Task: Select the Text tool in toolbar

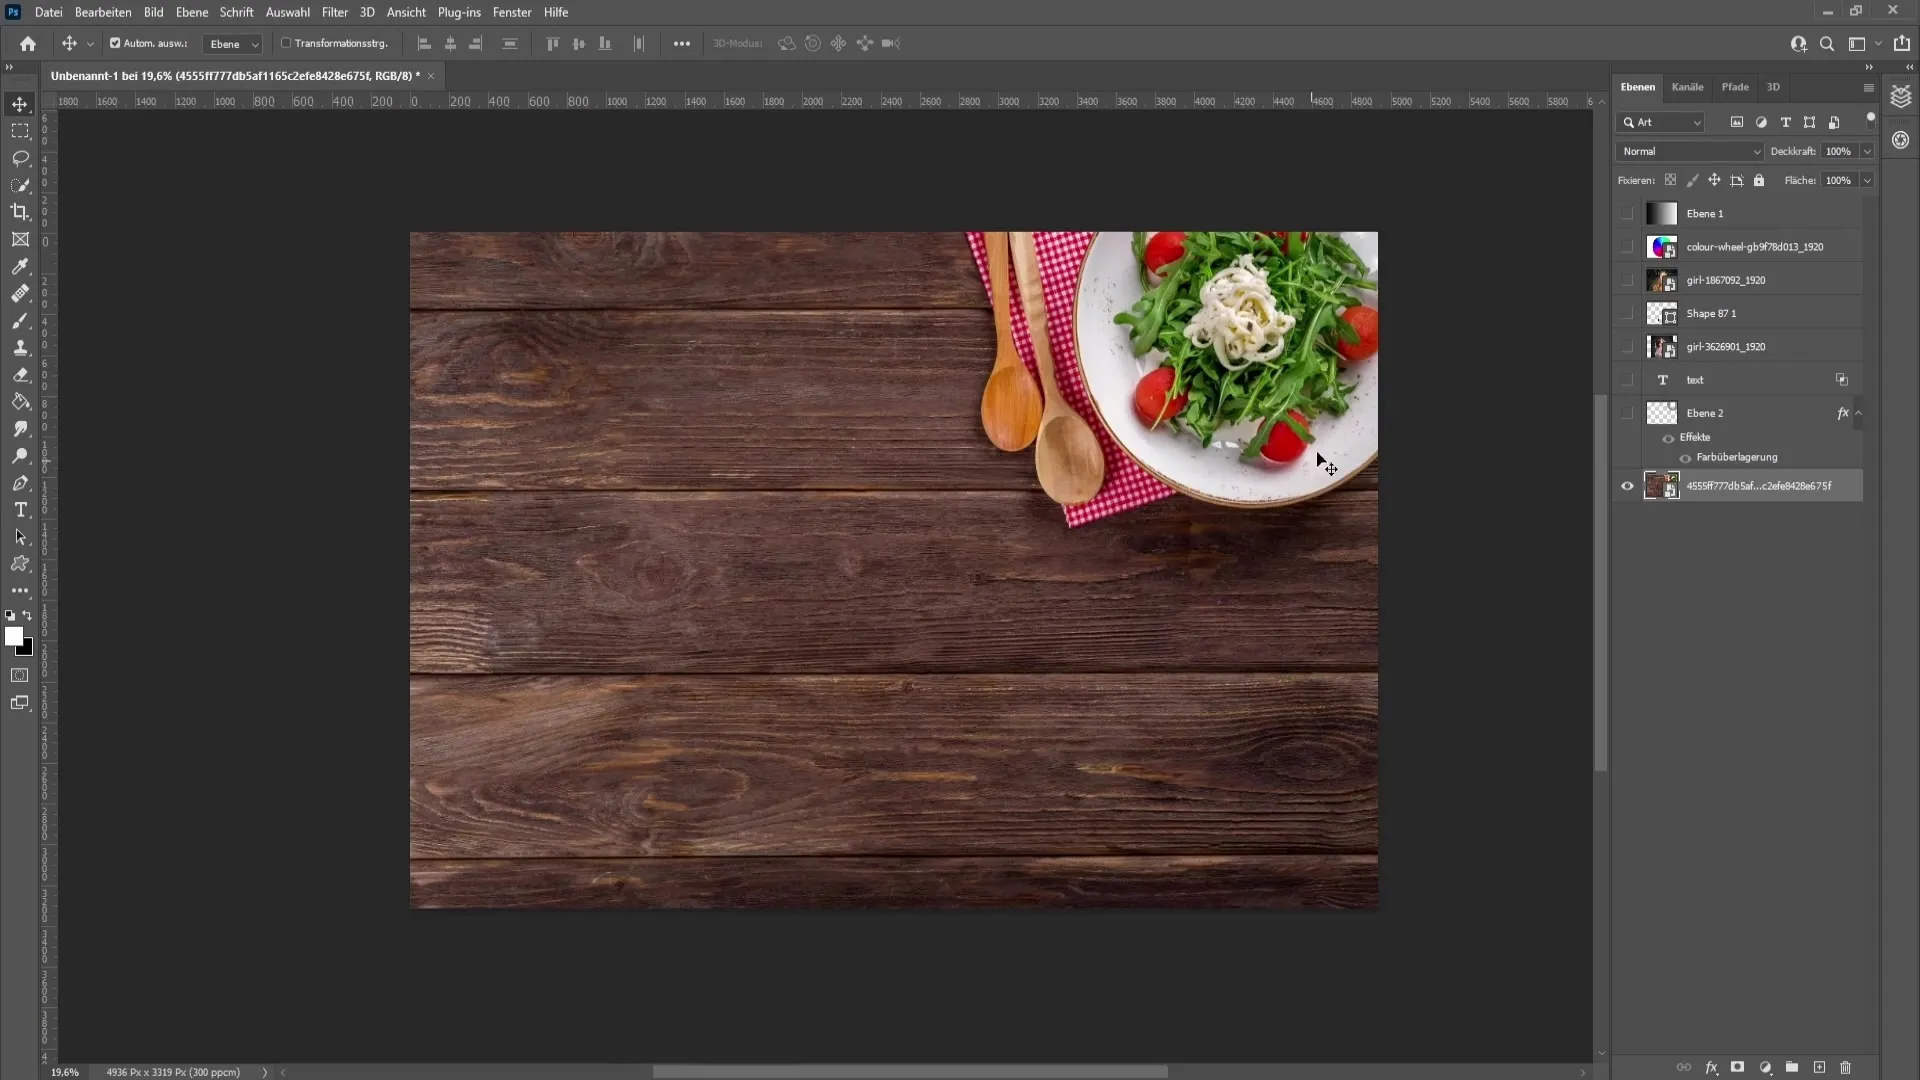Action: tap(20, 510)
